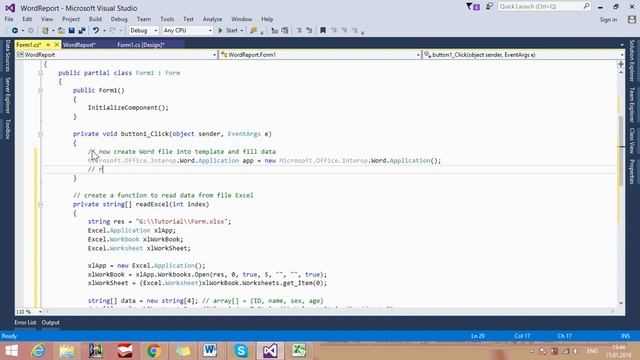Open the Edit menu

[27, 19]
